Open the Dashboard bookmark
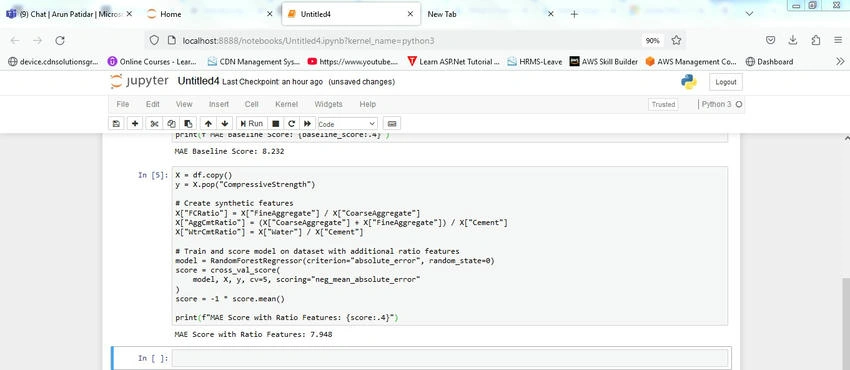Image resolution: width=850 pixels, height=370 pixels. (769, 62)
